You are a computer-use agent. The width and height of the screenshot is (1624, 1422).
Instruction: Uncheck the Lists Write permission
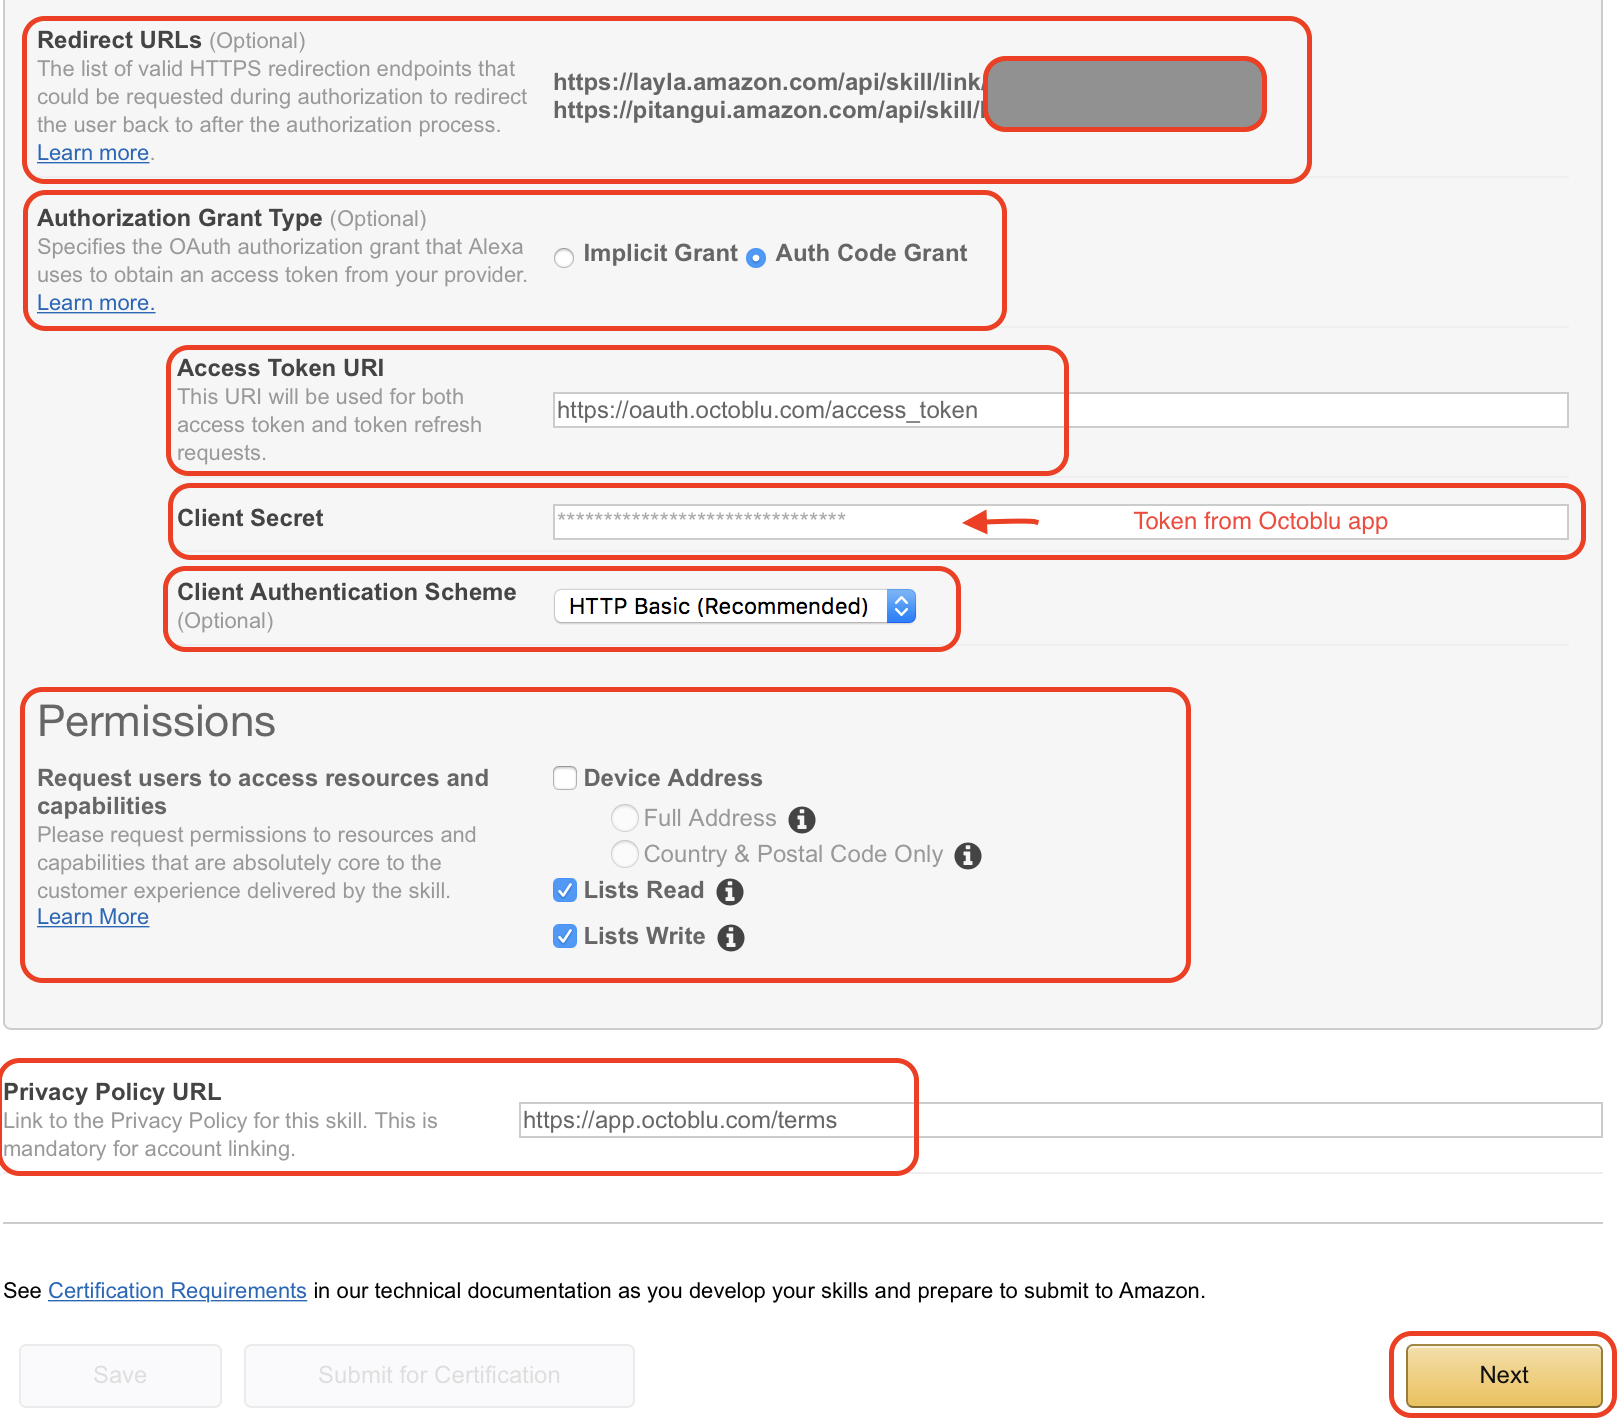[565, 936]
